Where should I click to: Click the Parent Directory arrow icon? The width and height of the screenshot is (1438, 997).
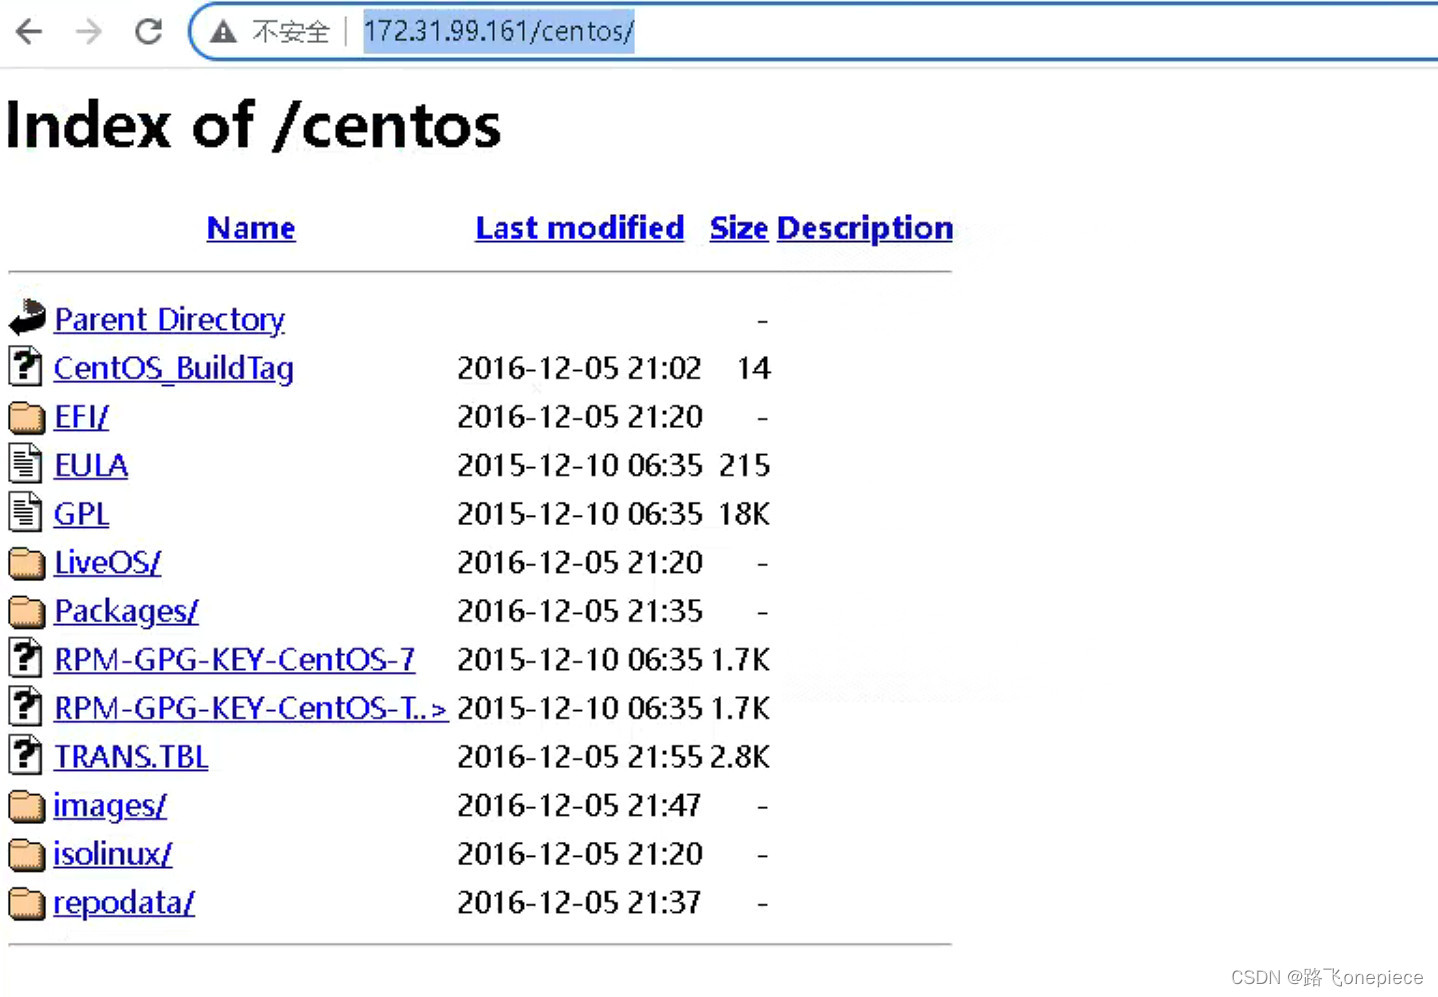pos(25,318)
